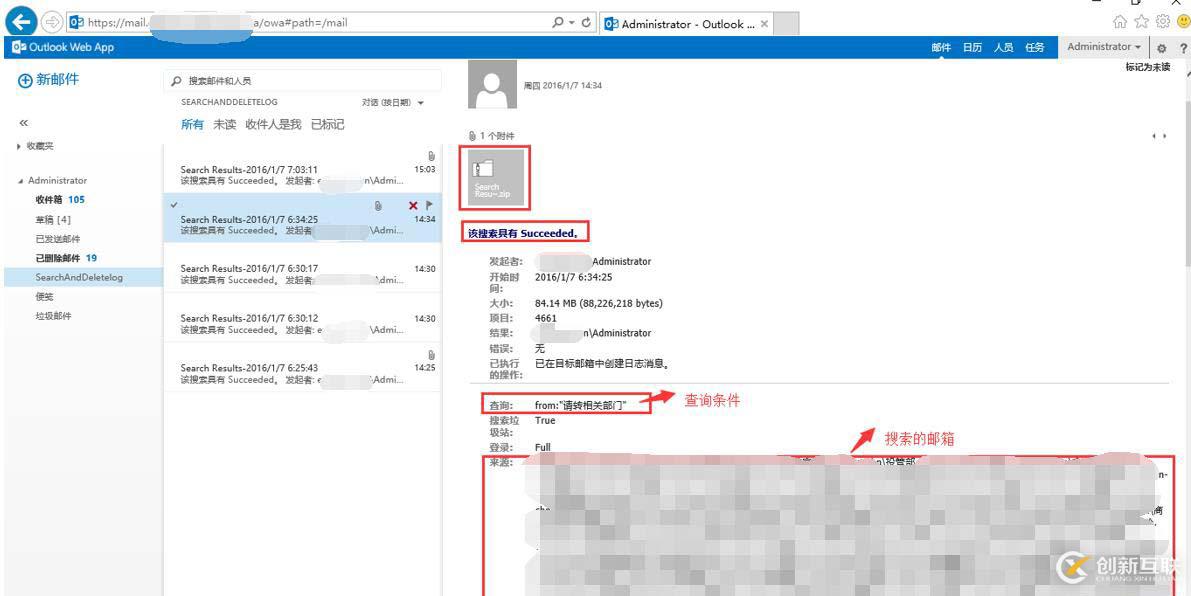This screenshot has width=1191, height=596.
Task: Click the smiley feedback icon
Action: coord(1183,22)
